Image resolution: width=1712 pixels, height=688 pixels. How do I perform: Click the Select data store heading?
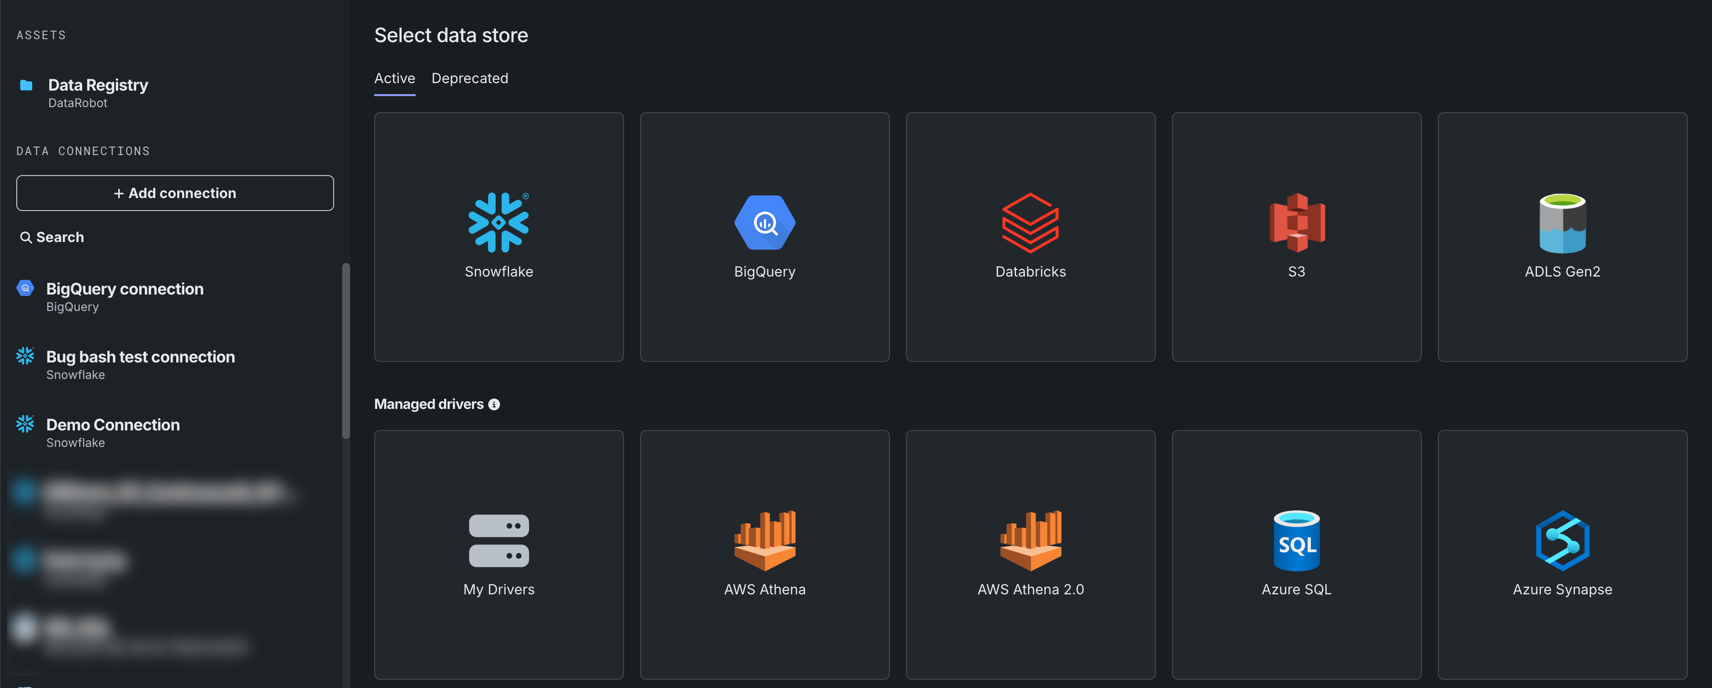coord(451,35)
